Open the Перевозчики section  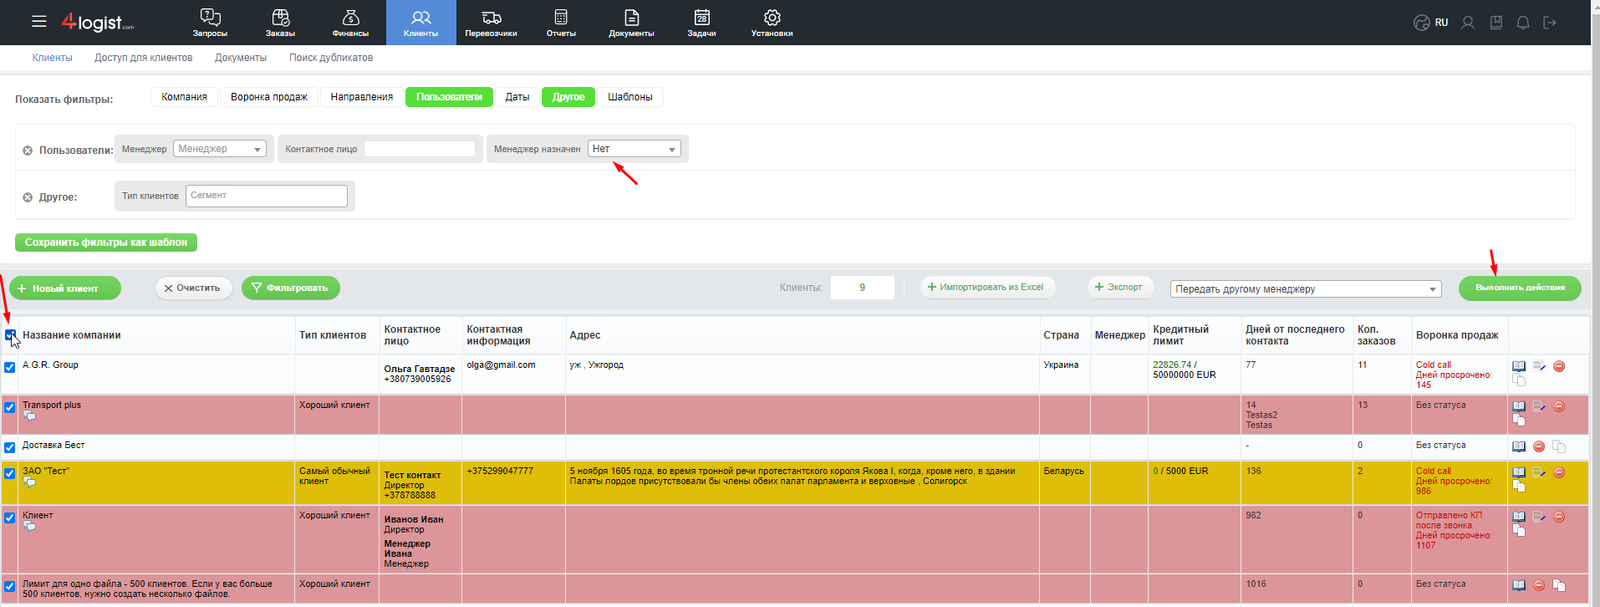click(491, 22)
